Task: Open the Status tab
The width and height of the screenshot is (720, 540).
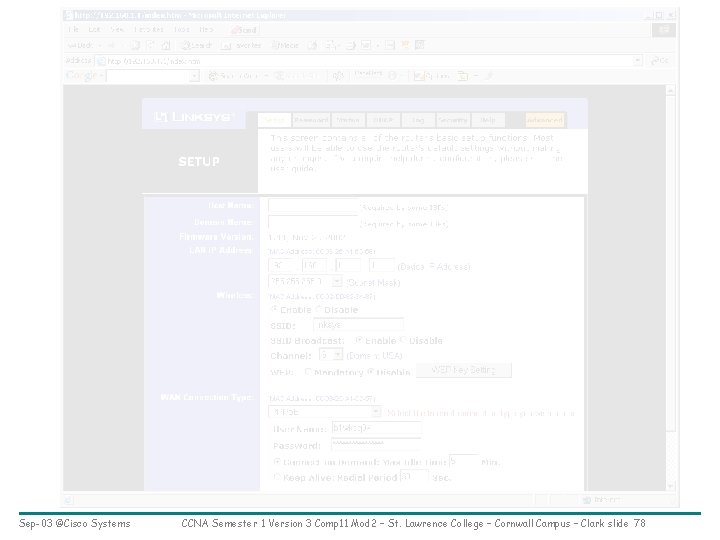Action: (x=348, y=120)
